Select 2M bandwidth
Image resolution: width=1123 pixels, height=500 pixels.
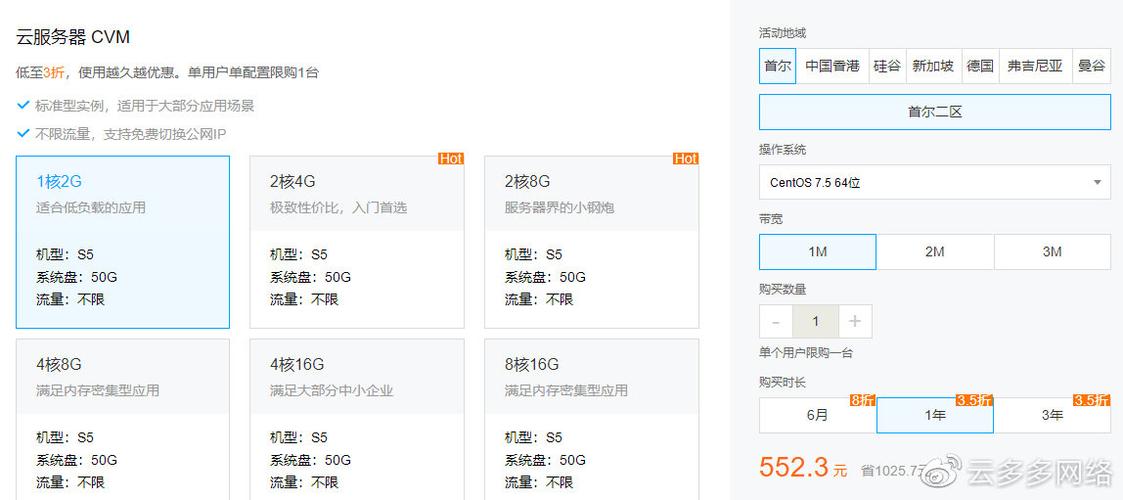(935, 252)
